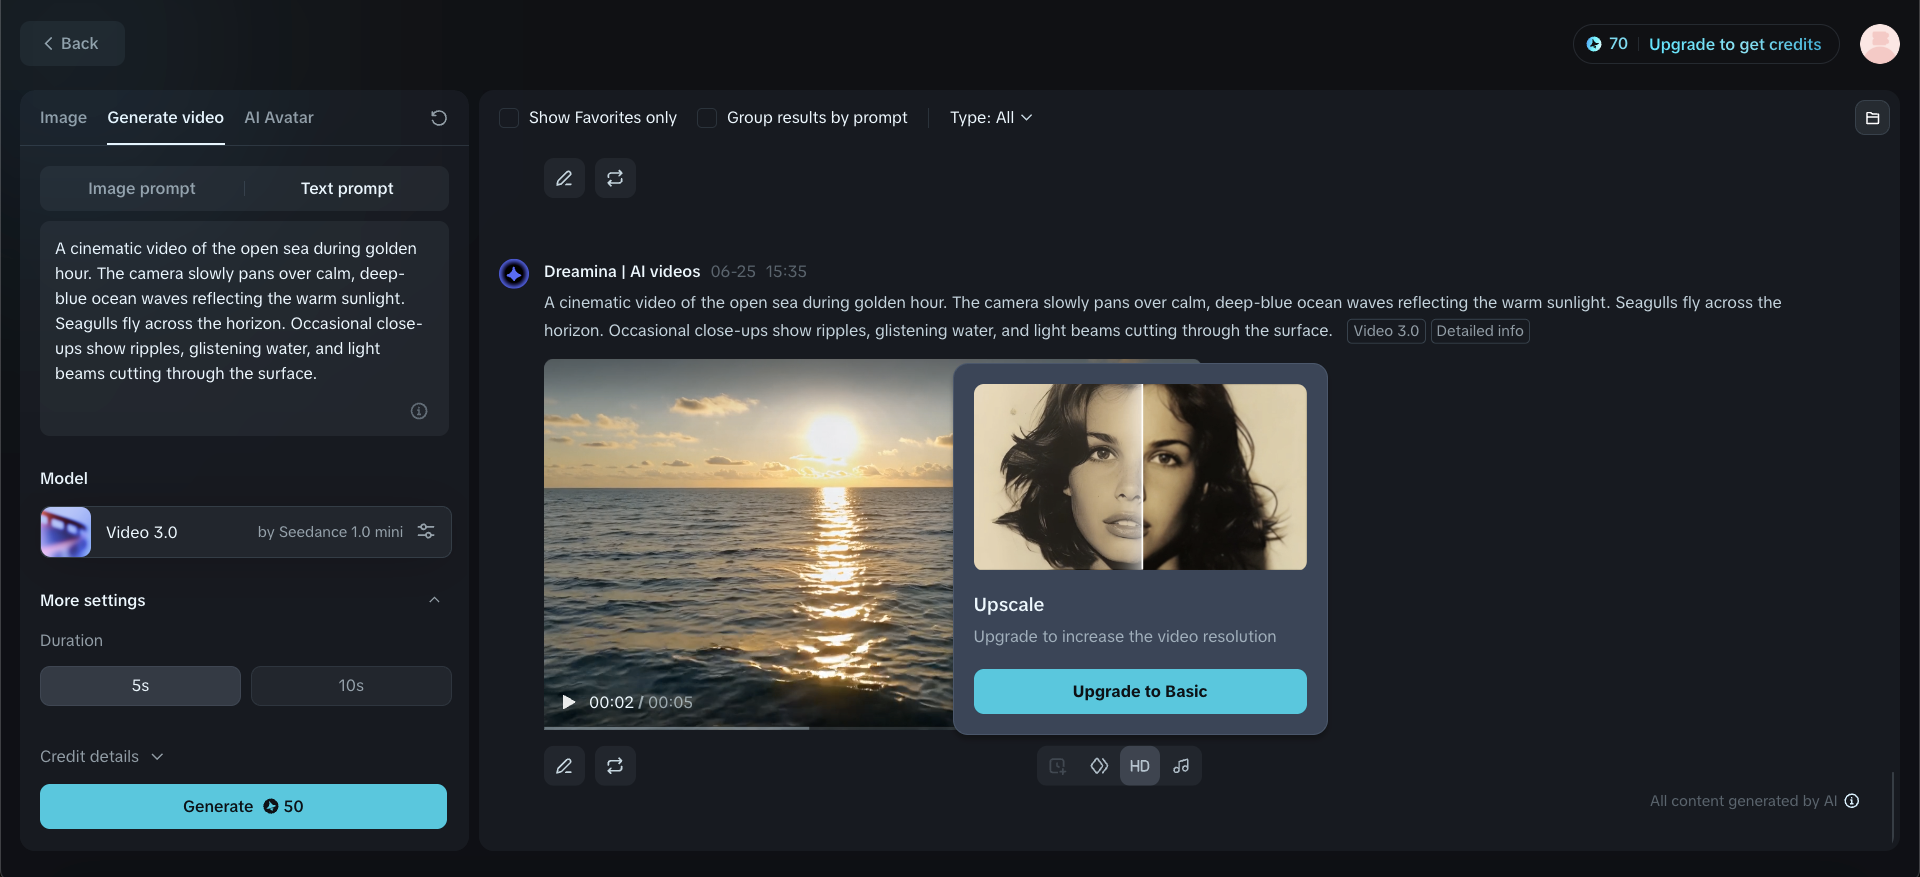This screenshot has height=877, width=1920.
Task: Play the ocean sunset video
Action: tap(568, 702)
